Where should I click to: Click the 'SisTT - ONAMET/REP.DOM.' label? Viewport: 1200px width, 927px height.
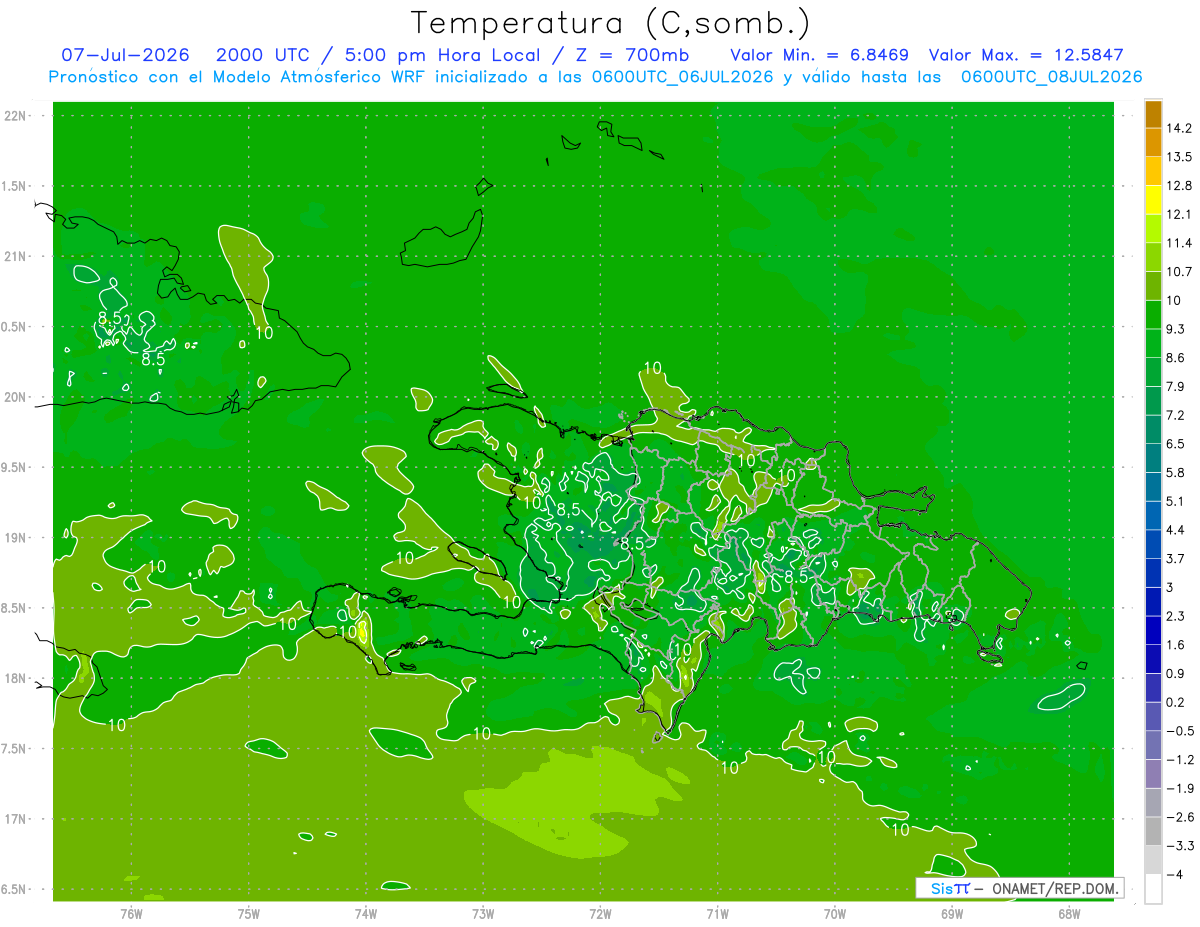(x=1019, y=888)
